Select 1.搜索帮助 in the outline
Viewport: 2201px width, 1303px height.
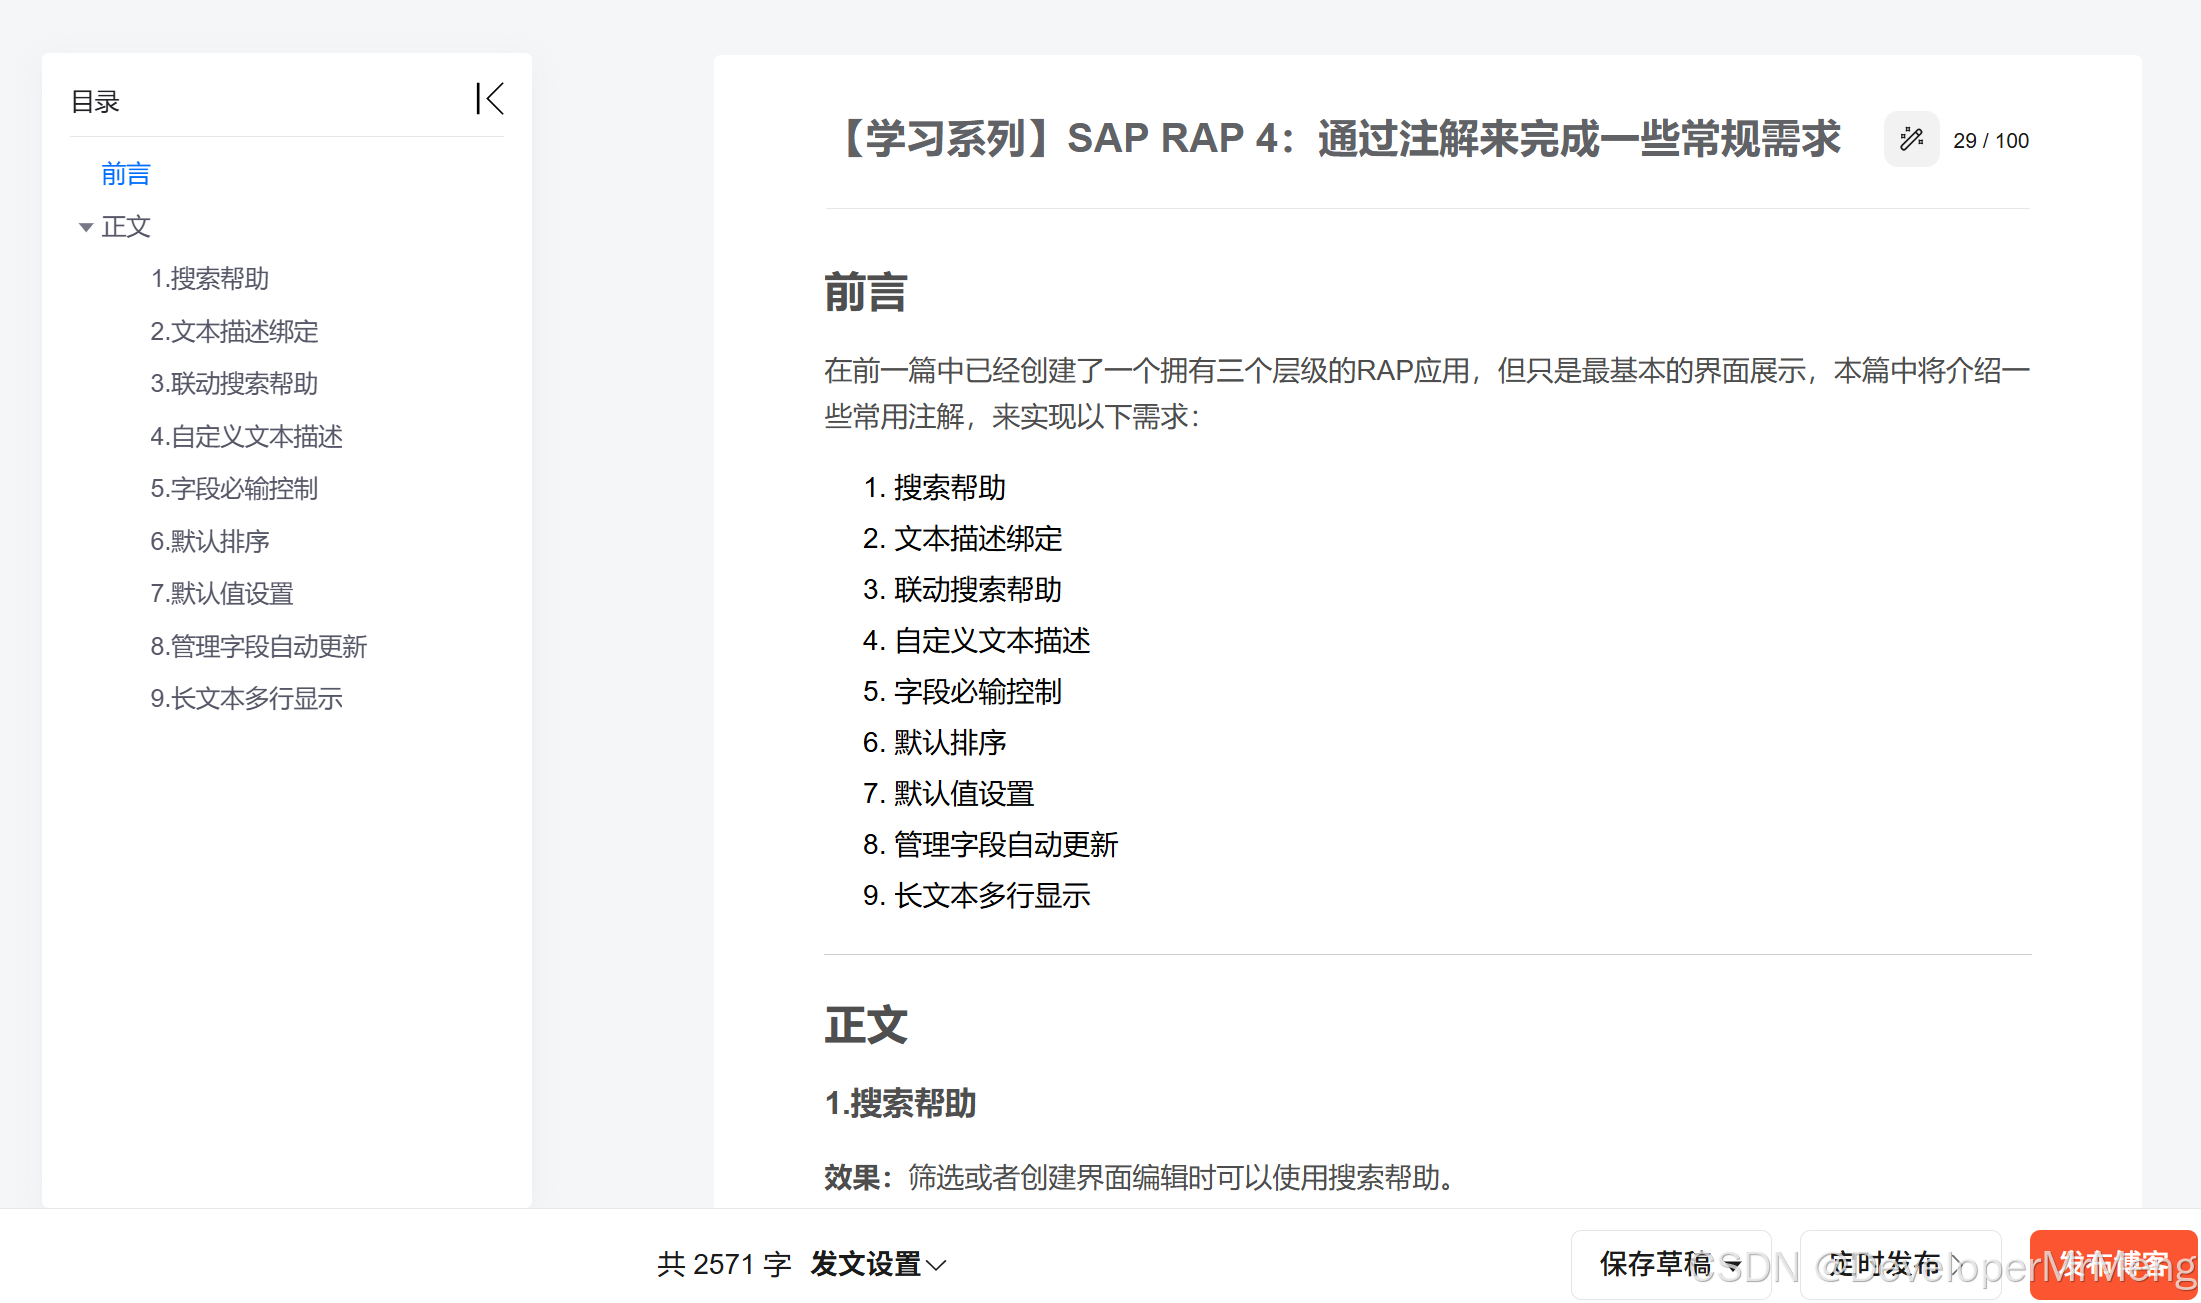209,278
